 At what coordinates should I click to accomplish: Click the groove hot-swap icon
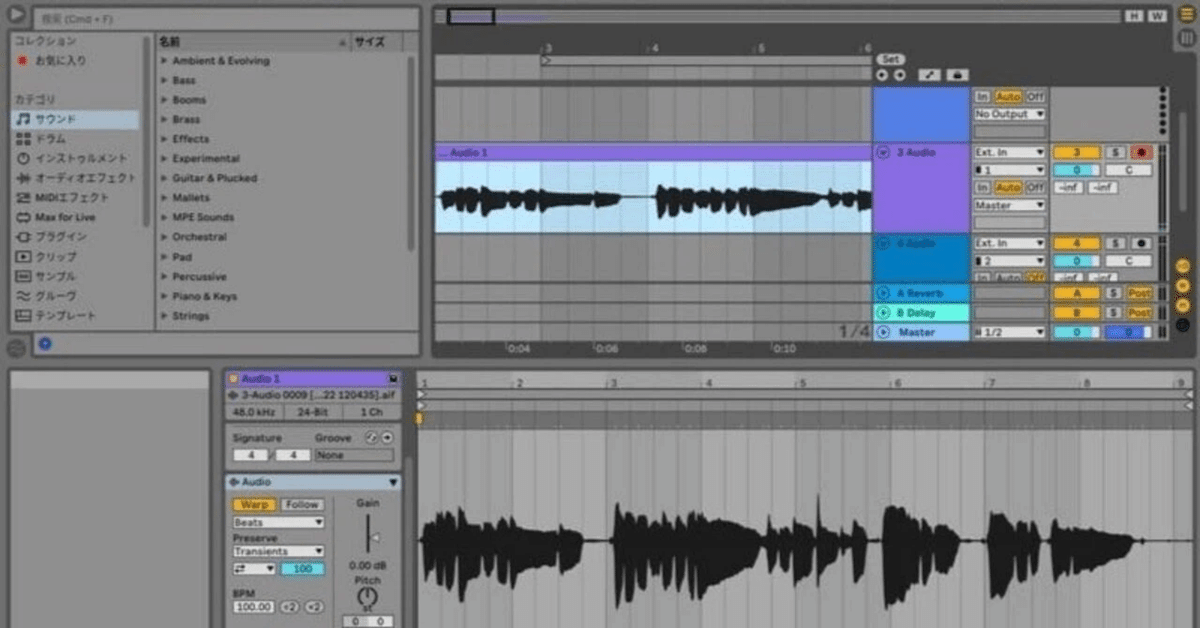click(371, 438)
